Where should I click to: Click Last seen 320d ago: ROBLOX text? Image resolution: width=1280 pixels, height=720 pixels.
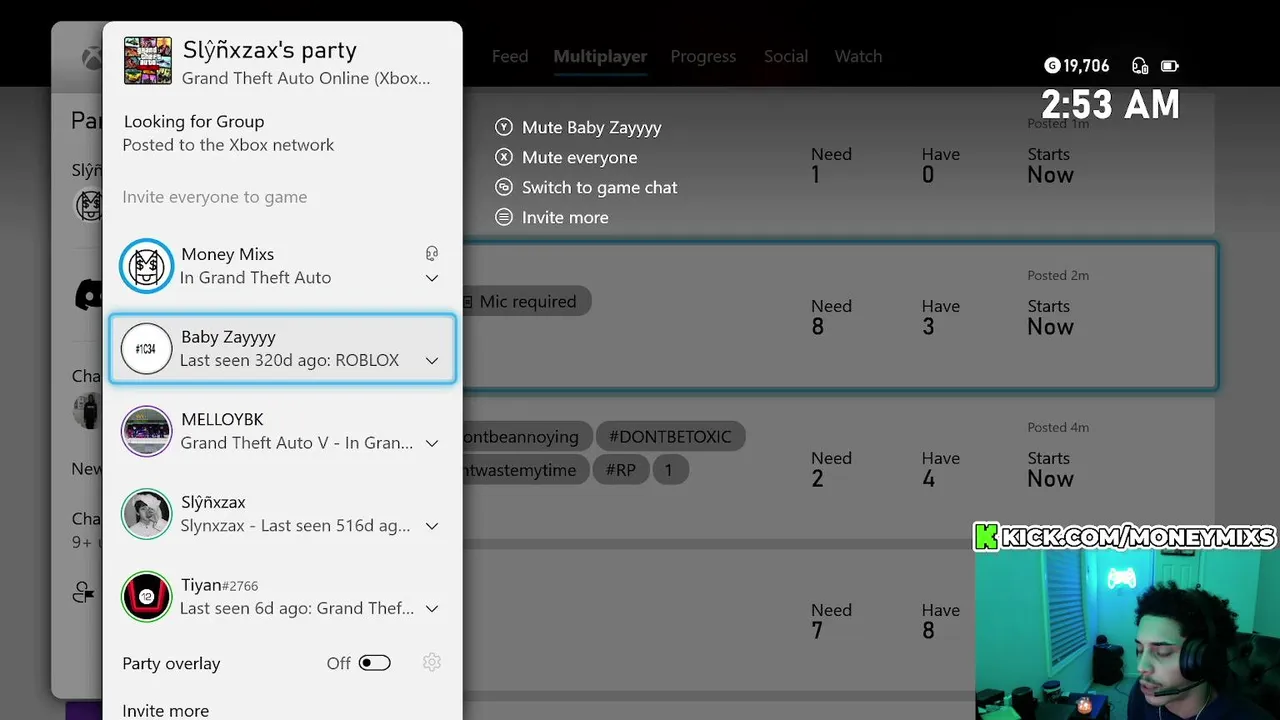(x=290, y=360)
